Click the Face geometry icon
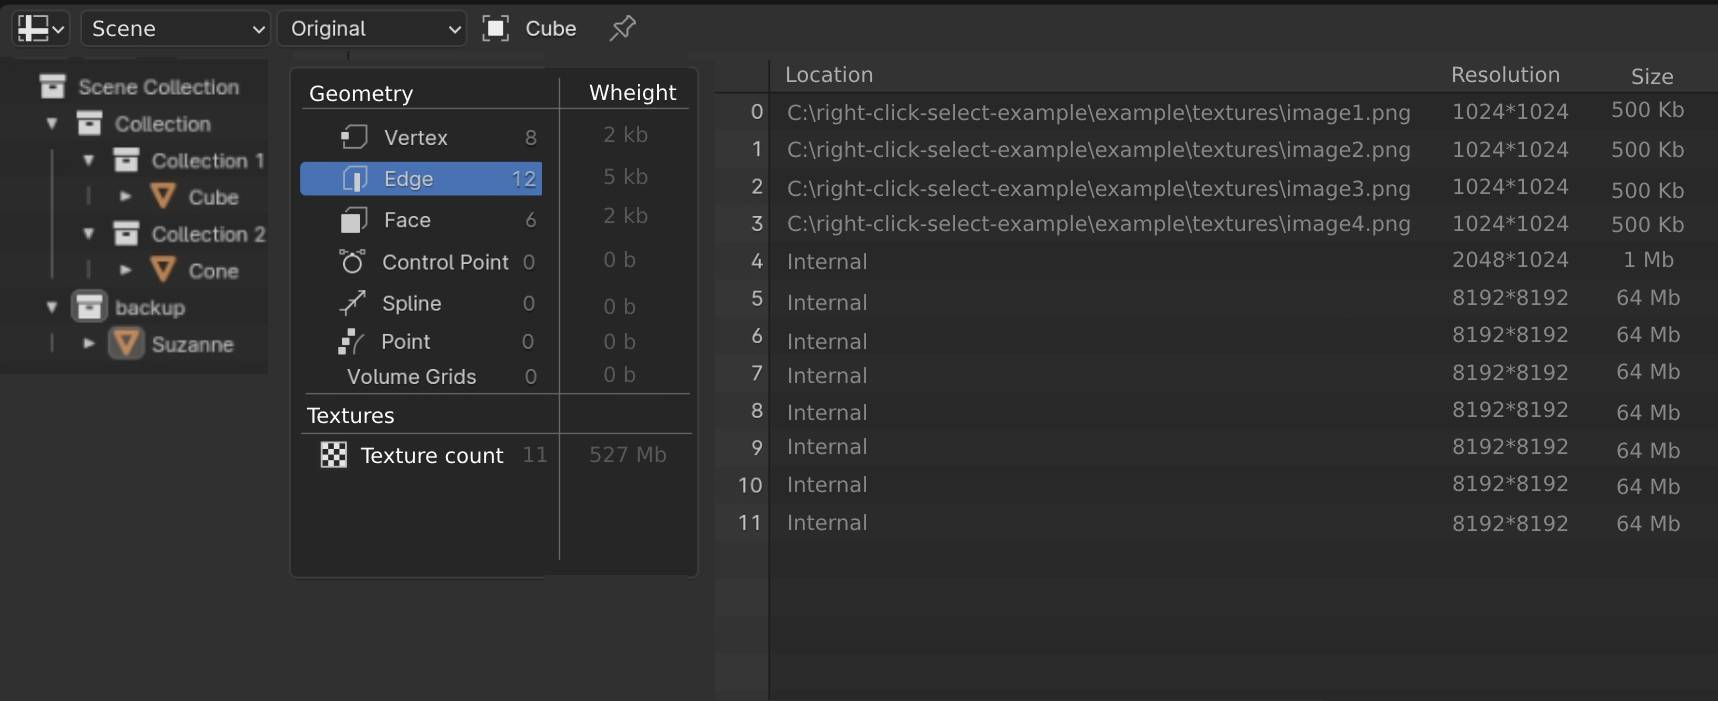Viewport: 1718px width, 701px height. 354,220
